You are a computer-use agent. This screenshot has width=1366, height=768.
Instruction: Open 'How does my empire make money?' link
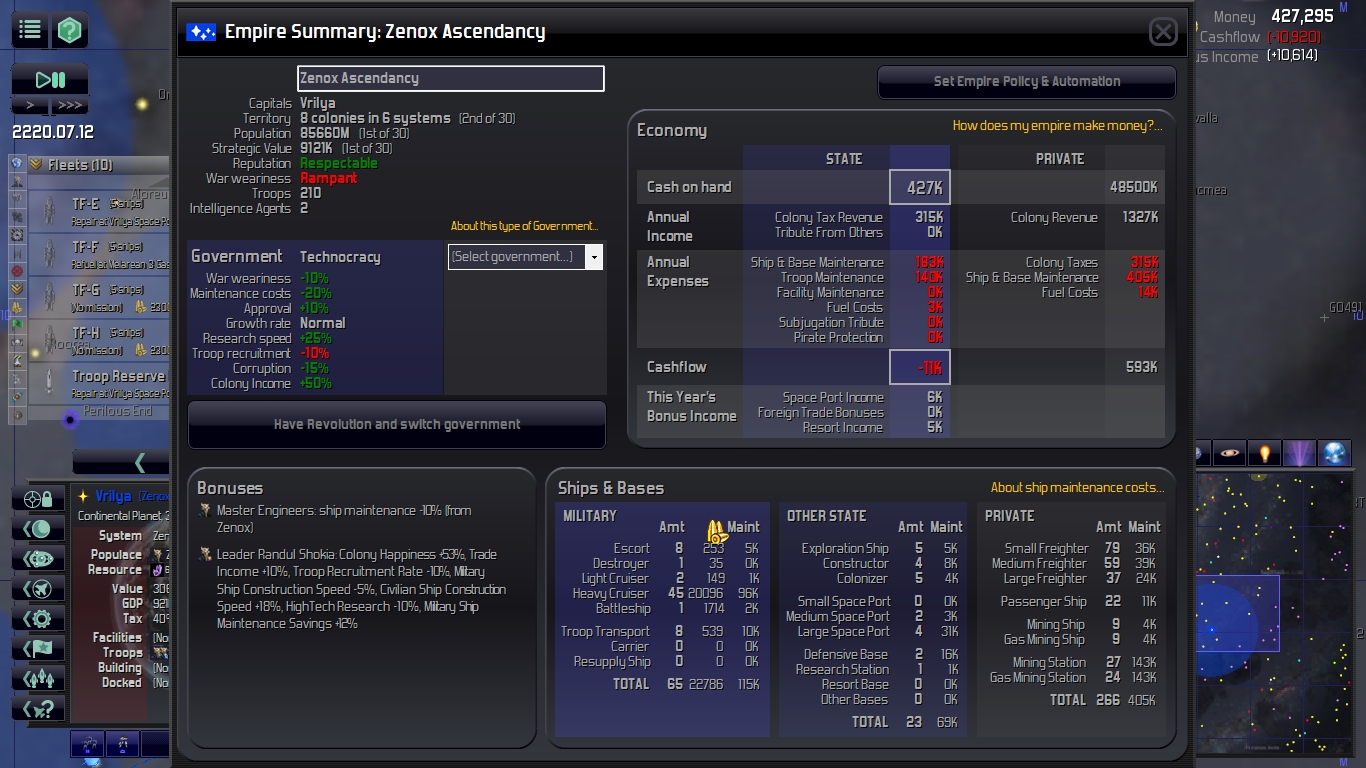1057,126
